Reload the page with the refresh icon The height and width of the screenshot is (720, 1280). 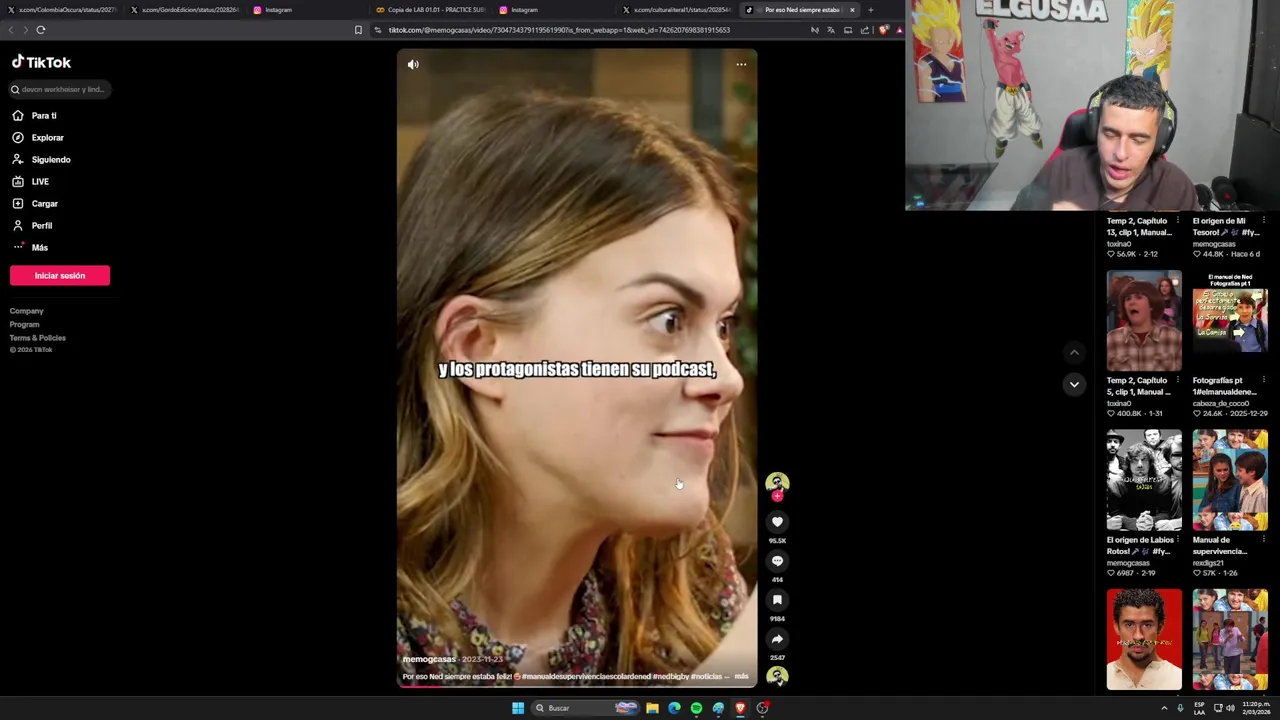pyautogui.click(x=41, y=30)
